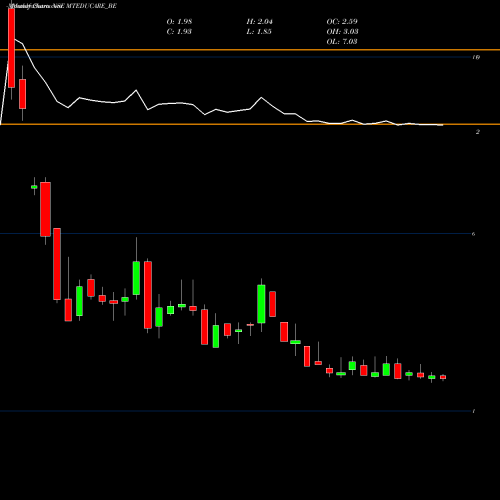Image resolution: width=500 pixels, height=500 pixels.
Task: Select the OH: 3.03 reading
Action: click(342, 32)
